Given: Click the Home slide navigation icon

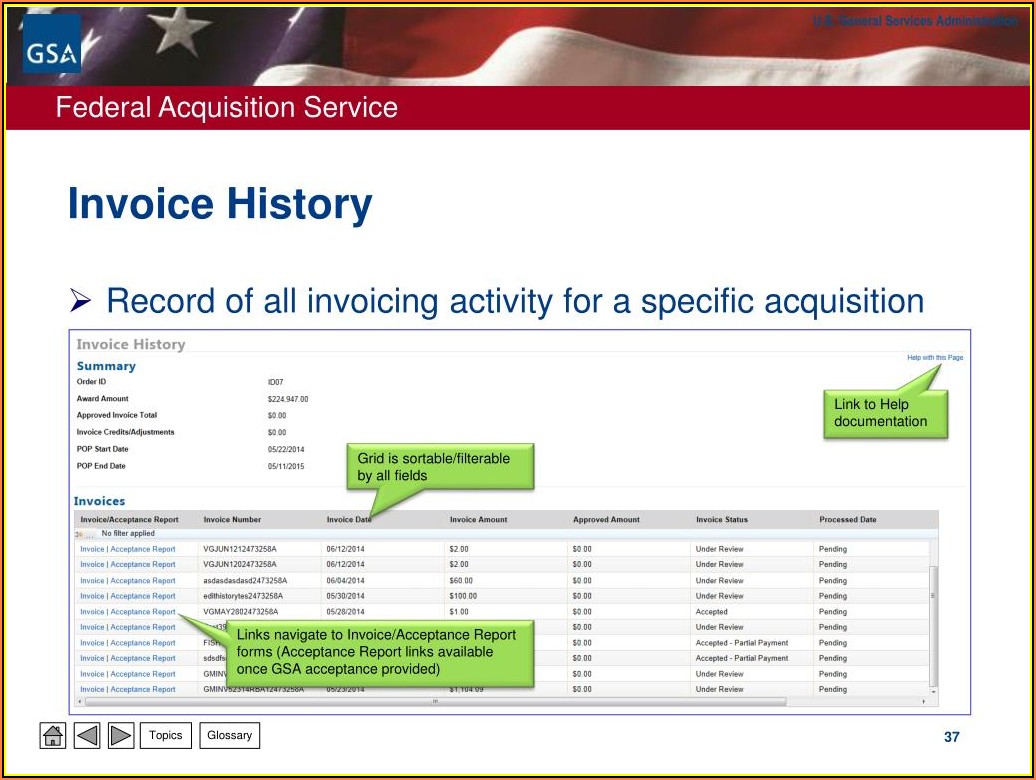Looking at the screenshot, I should coord(53,736).
